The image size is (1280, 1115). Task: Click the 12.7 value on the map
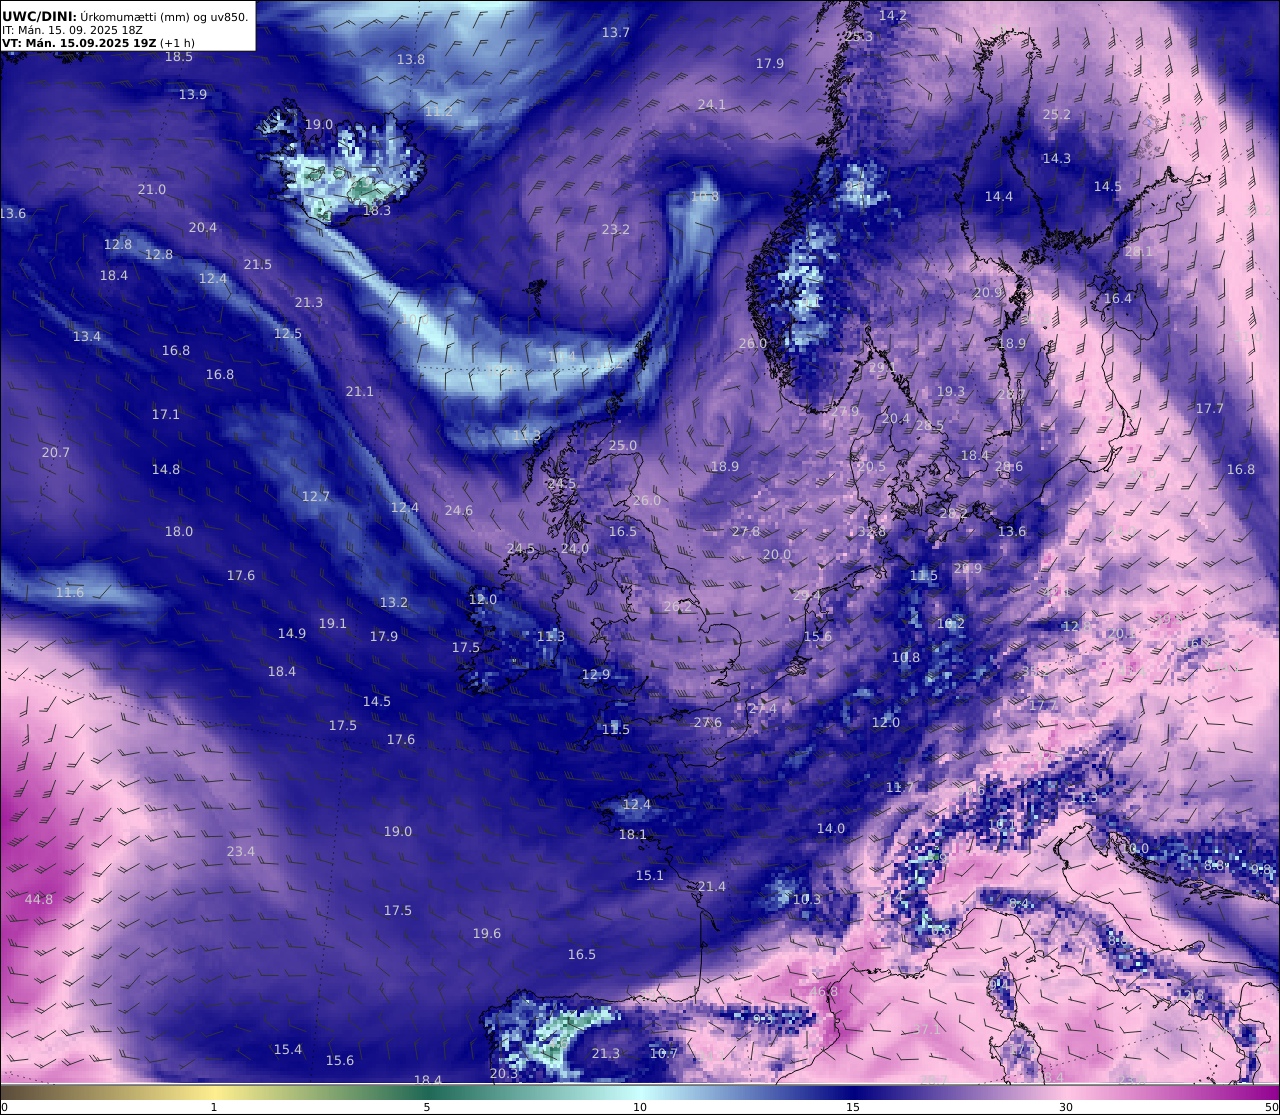[x=315, y=496]
